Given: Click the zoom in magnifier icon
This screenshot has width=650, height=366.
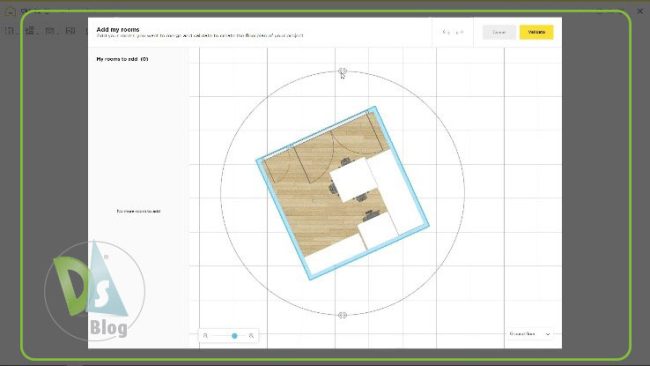Looking at the screenshot, I should click(x=251, y=336).
